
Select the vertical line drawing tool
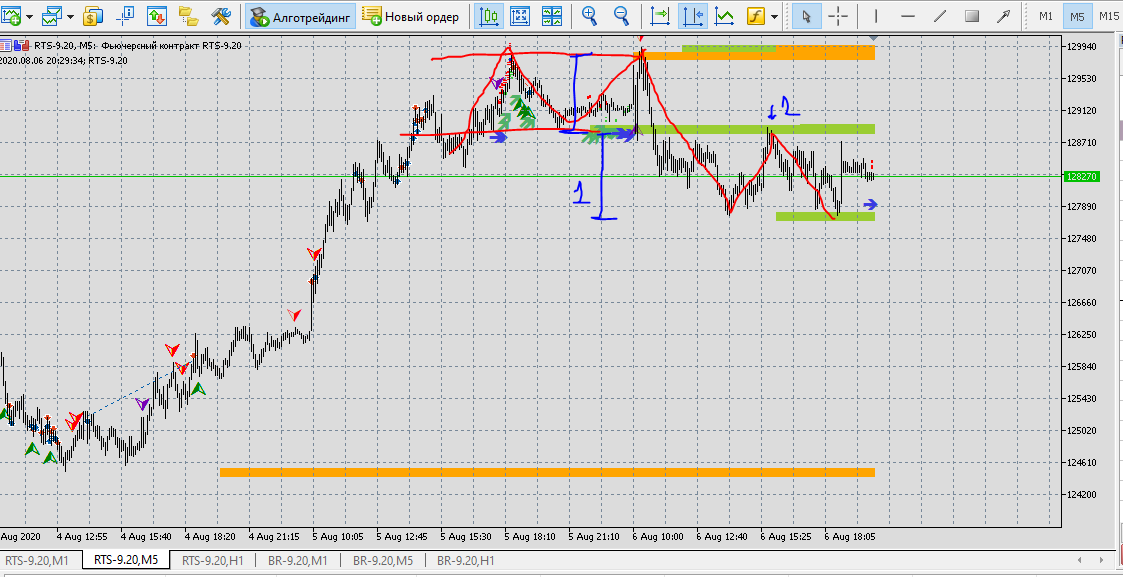pos(875,16)
